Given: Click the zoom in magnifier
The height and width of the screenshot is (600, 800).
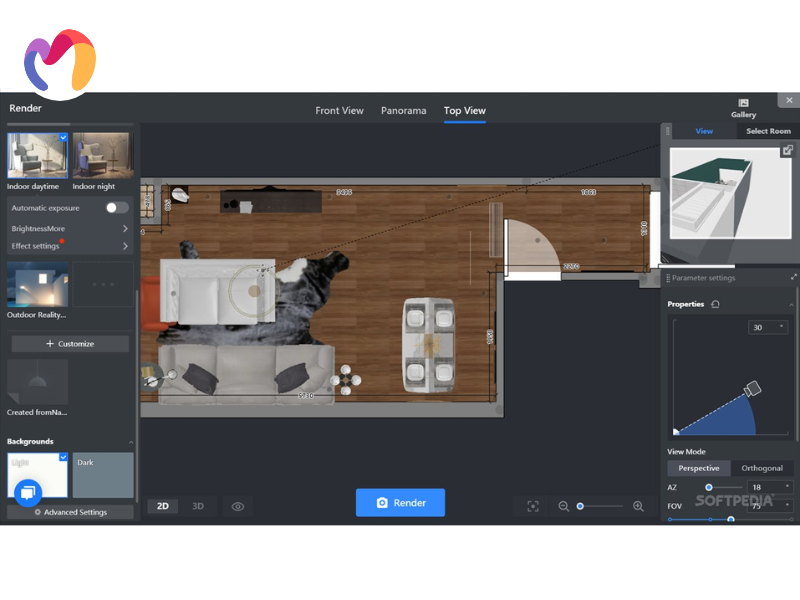Looking at the screenshot, I should (638, 506).
